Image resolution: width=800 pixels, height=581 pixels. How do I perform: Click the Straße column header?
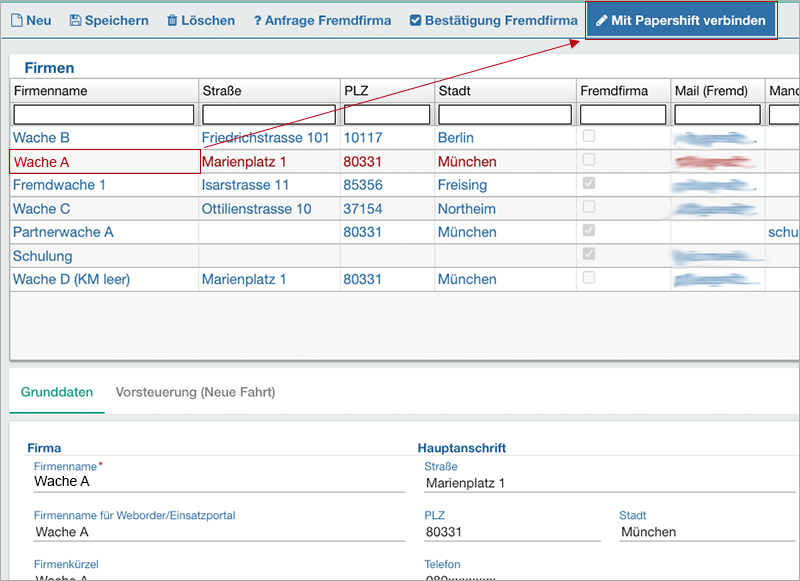(x=269, y=91)
